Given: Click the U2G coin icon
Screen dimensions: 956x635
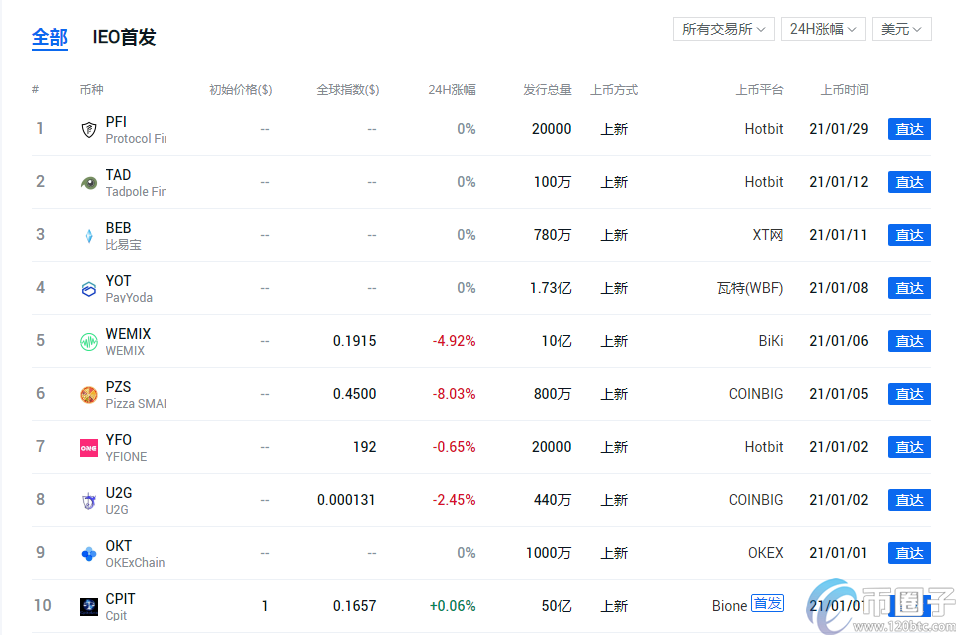Looking at the screenshot, I should pyautogui.click(x=89, y=501).
